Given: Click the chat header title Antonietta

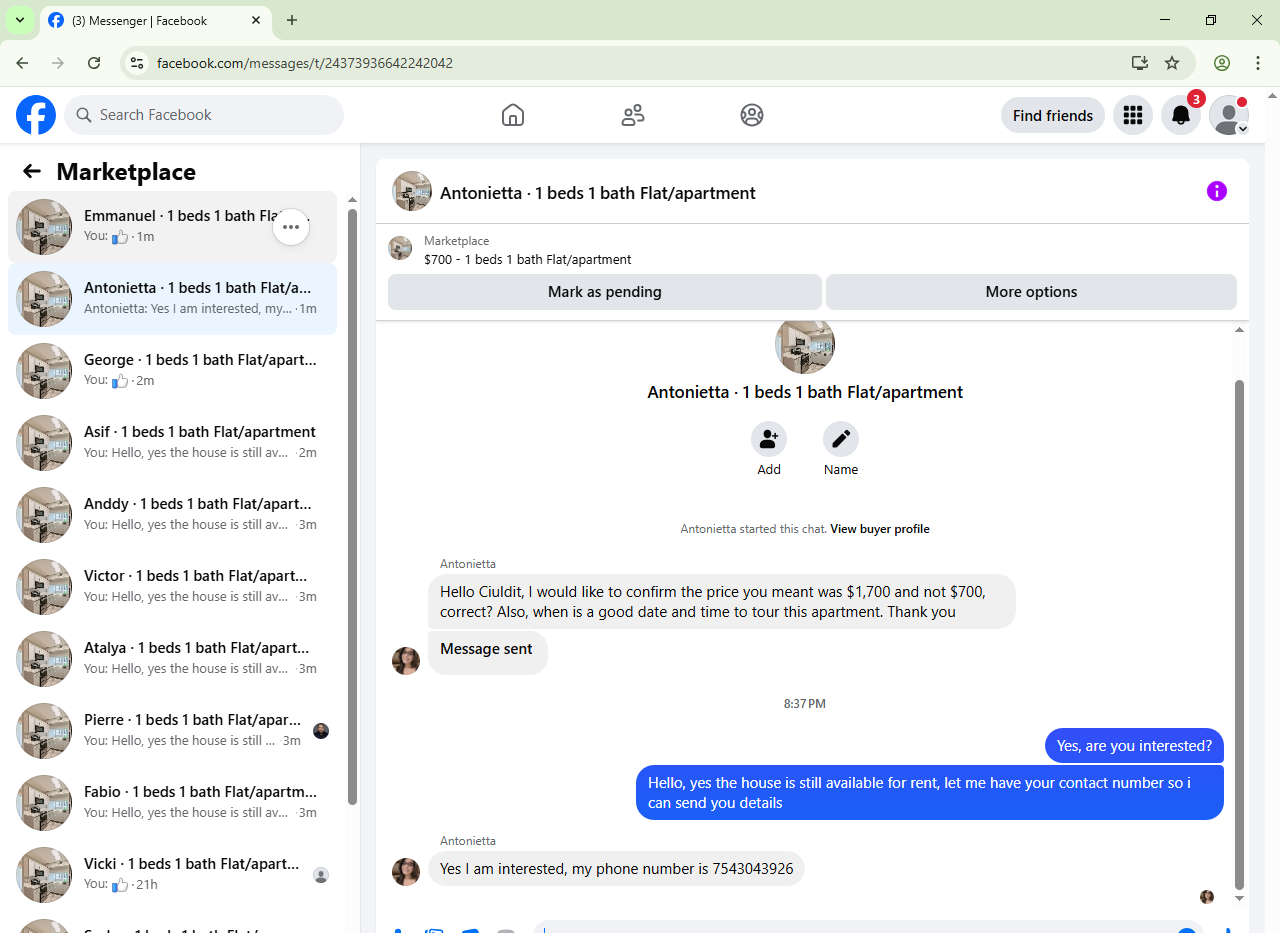Looking at the screenshot, I should [x=598, y=193].
